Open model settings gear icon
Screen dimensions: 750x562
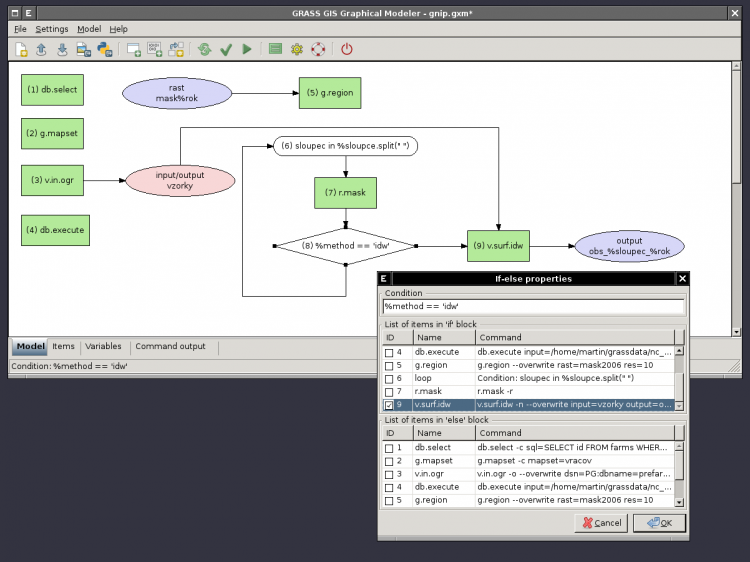pos(297,49)
